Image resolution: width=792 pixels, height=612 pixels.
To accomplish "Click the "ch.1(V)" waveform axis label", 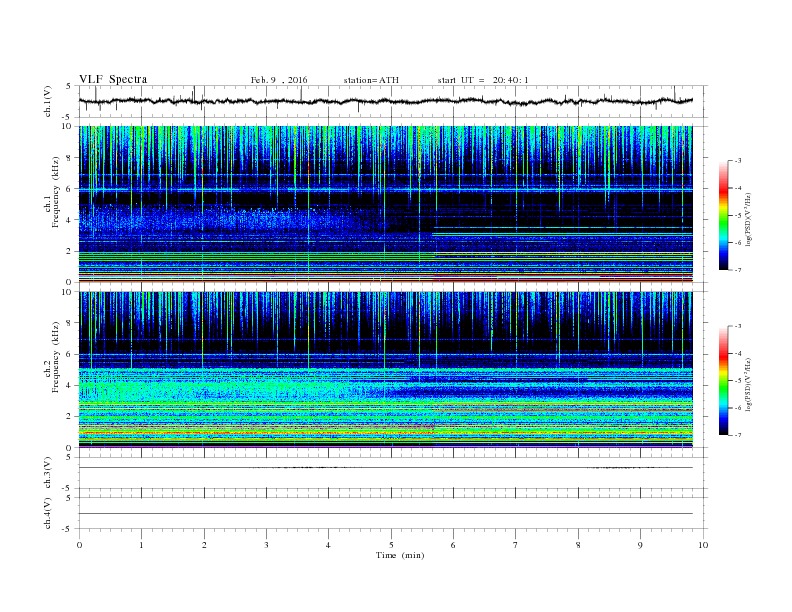I will (48, 101).
